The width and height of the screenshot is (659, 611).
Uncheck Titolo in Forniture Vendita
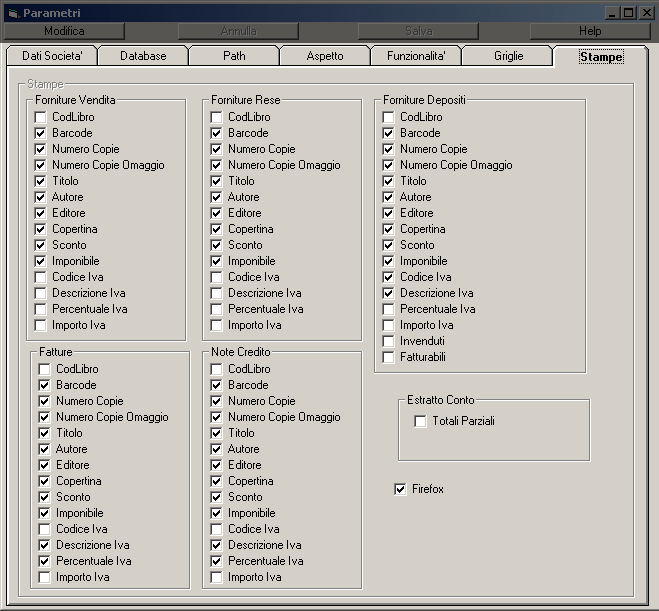pyautogui.click(x=40, y=181)
